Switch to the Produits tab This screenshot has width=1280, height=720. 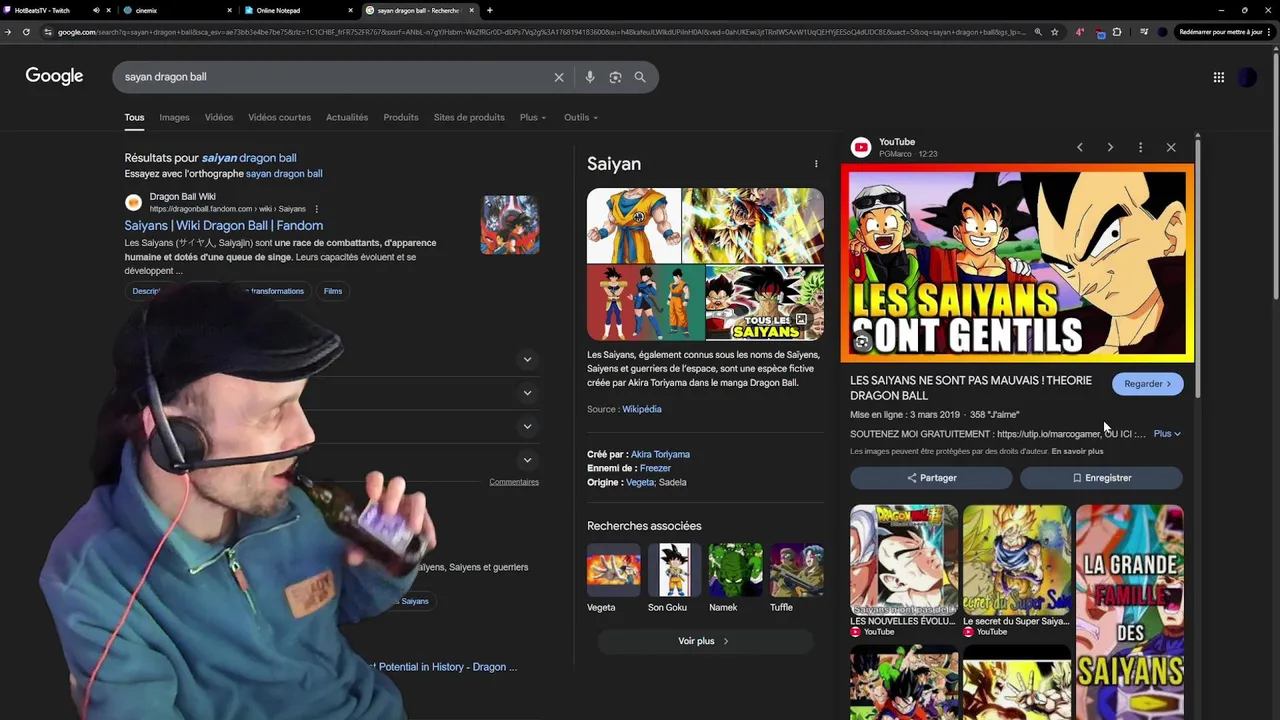point(401,117)
